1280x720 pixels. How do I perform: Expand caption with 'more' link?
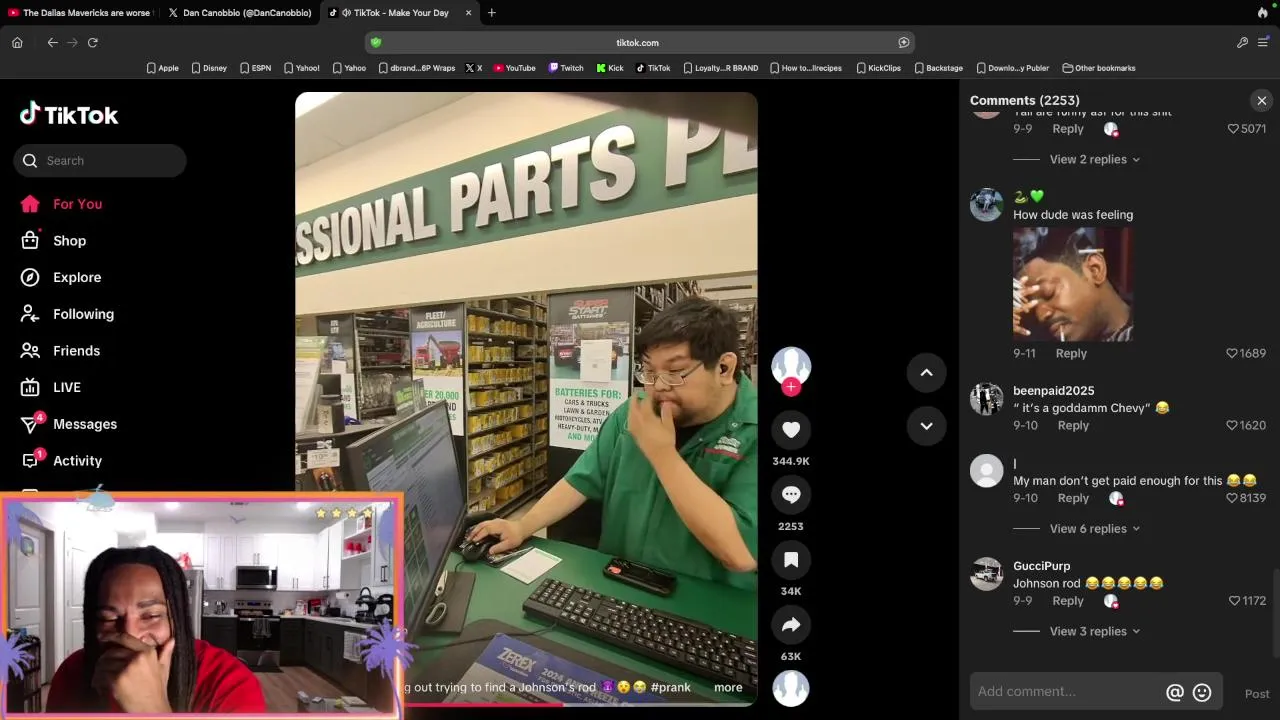(x=728, y=688)
